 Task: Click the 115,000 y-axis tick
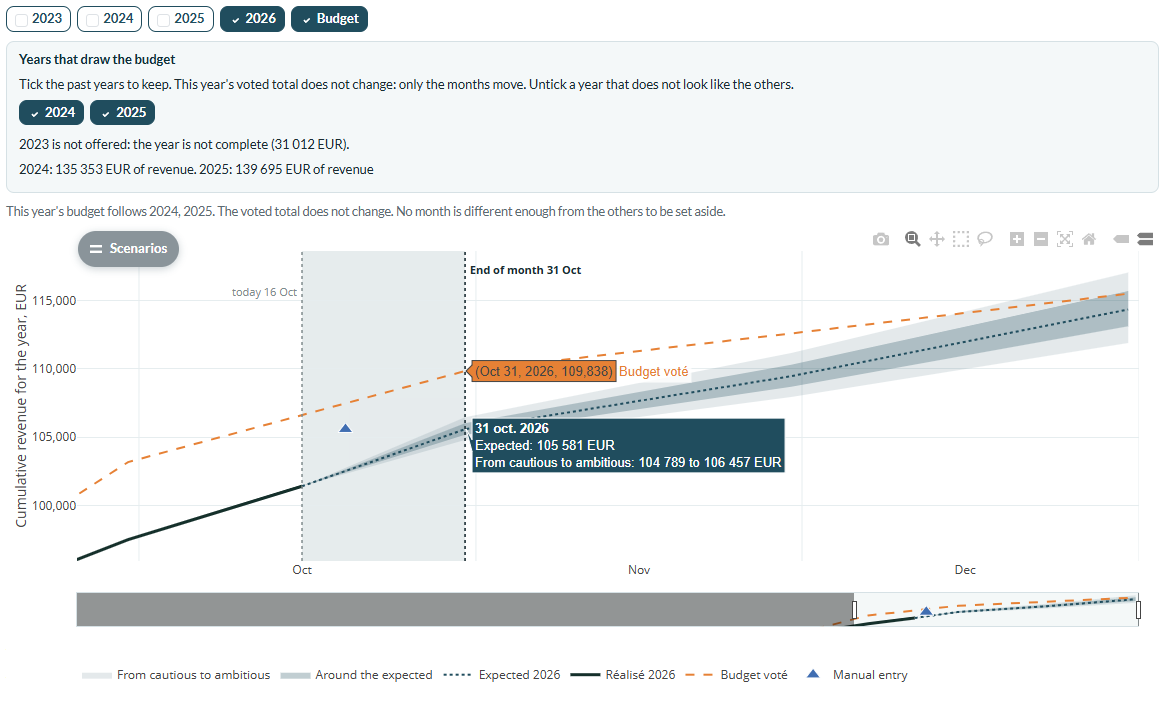point(54,301)
